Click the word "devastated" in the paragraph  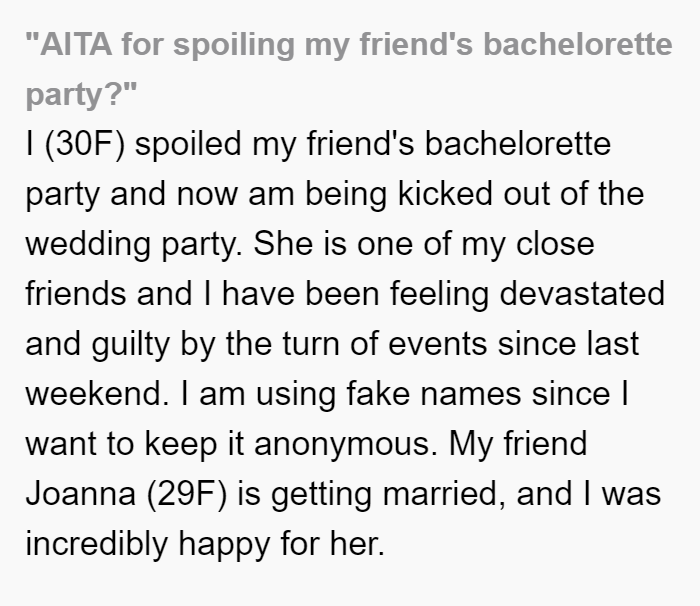click(582, 293)
